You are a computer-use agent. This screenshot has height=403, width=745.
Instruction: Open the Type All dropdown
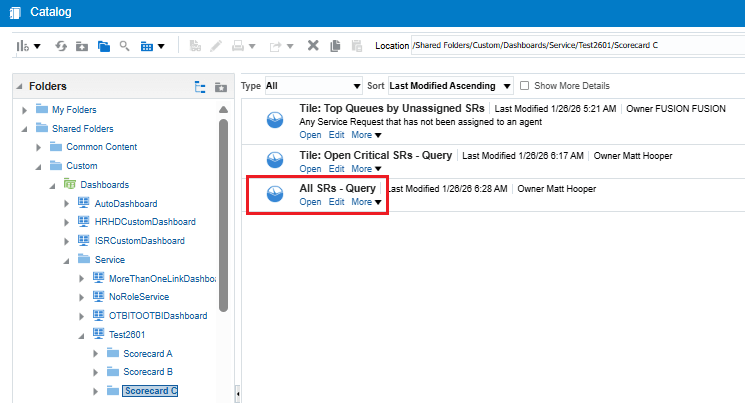tap(314, 86)
